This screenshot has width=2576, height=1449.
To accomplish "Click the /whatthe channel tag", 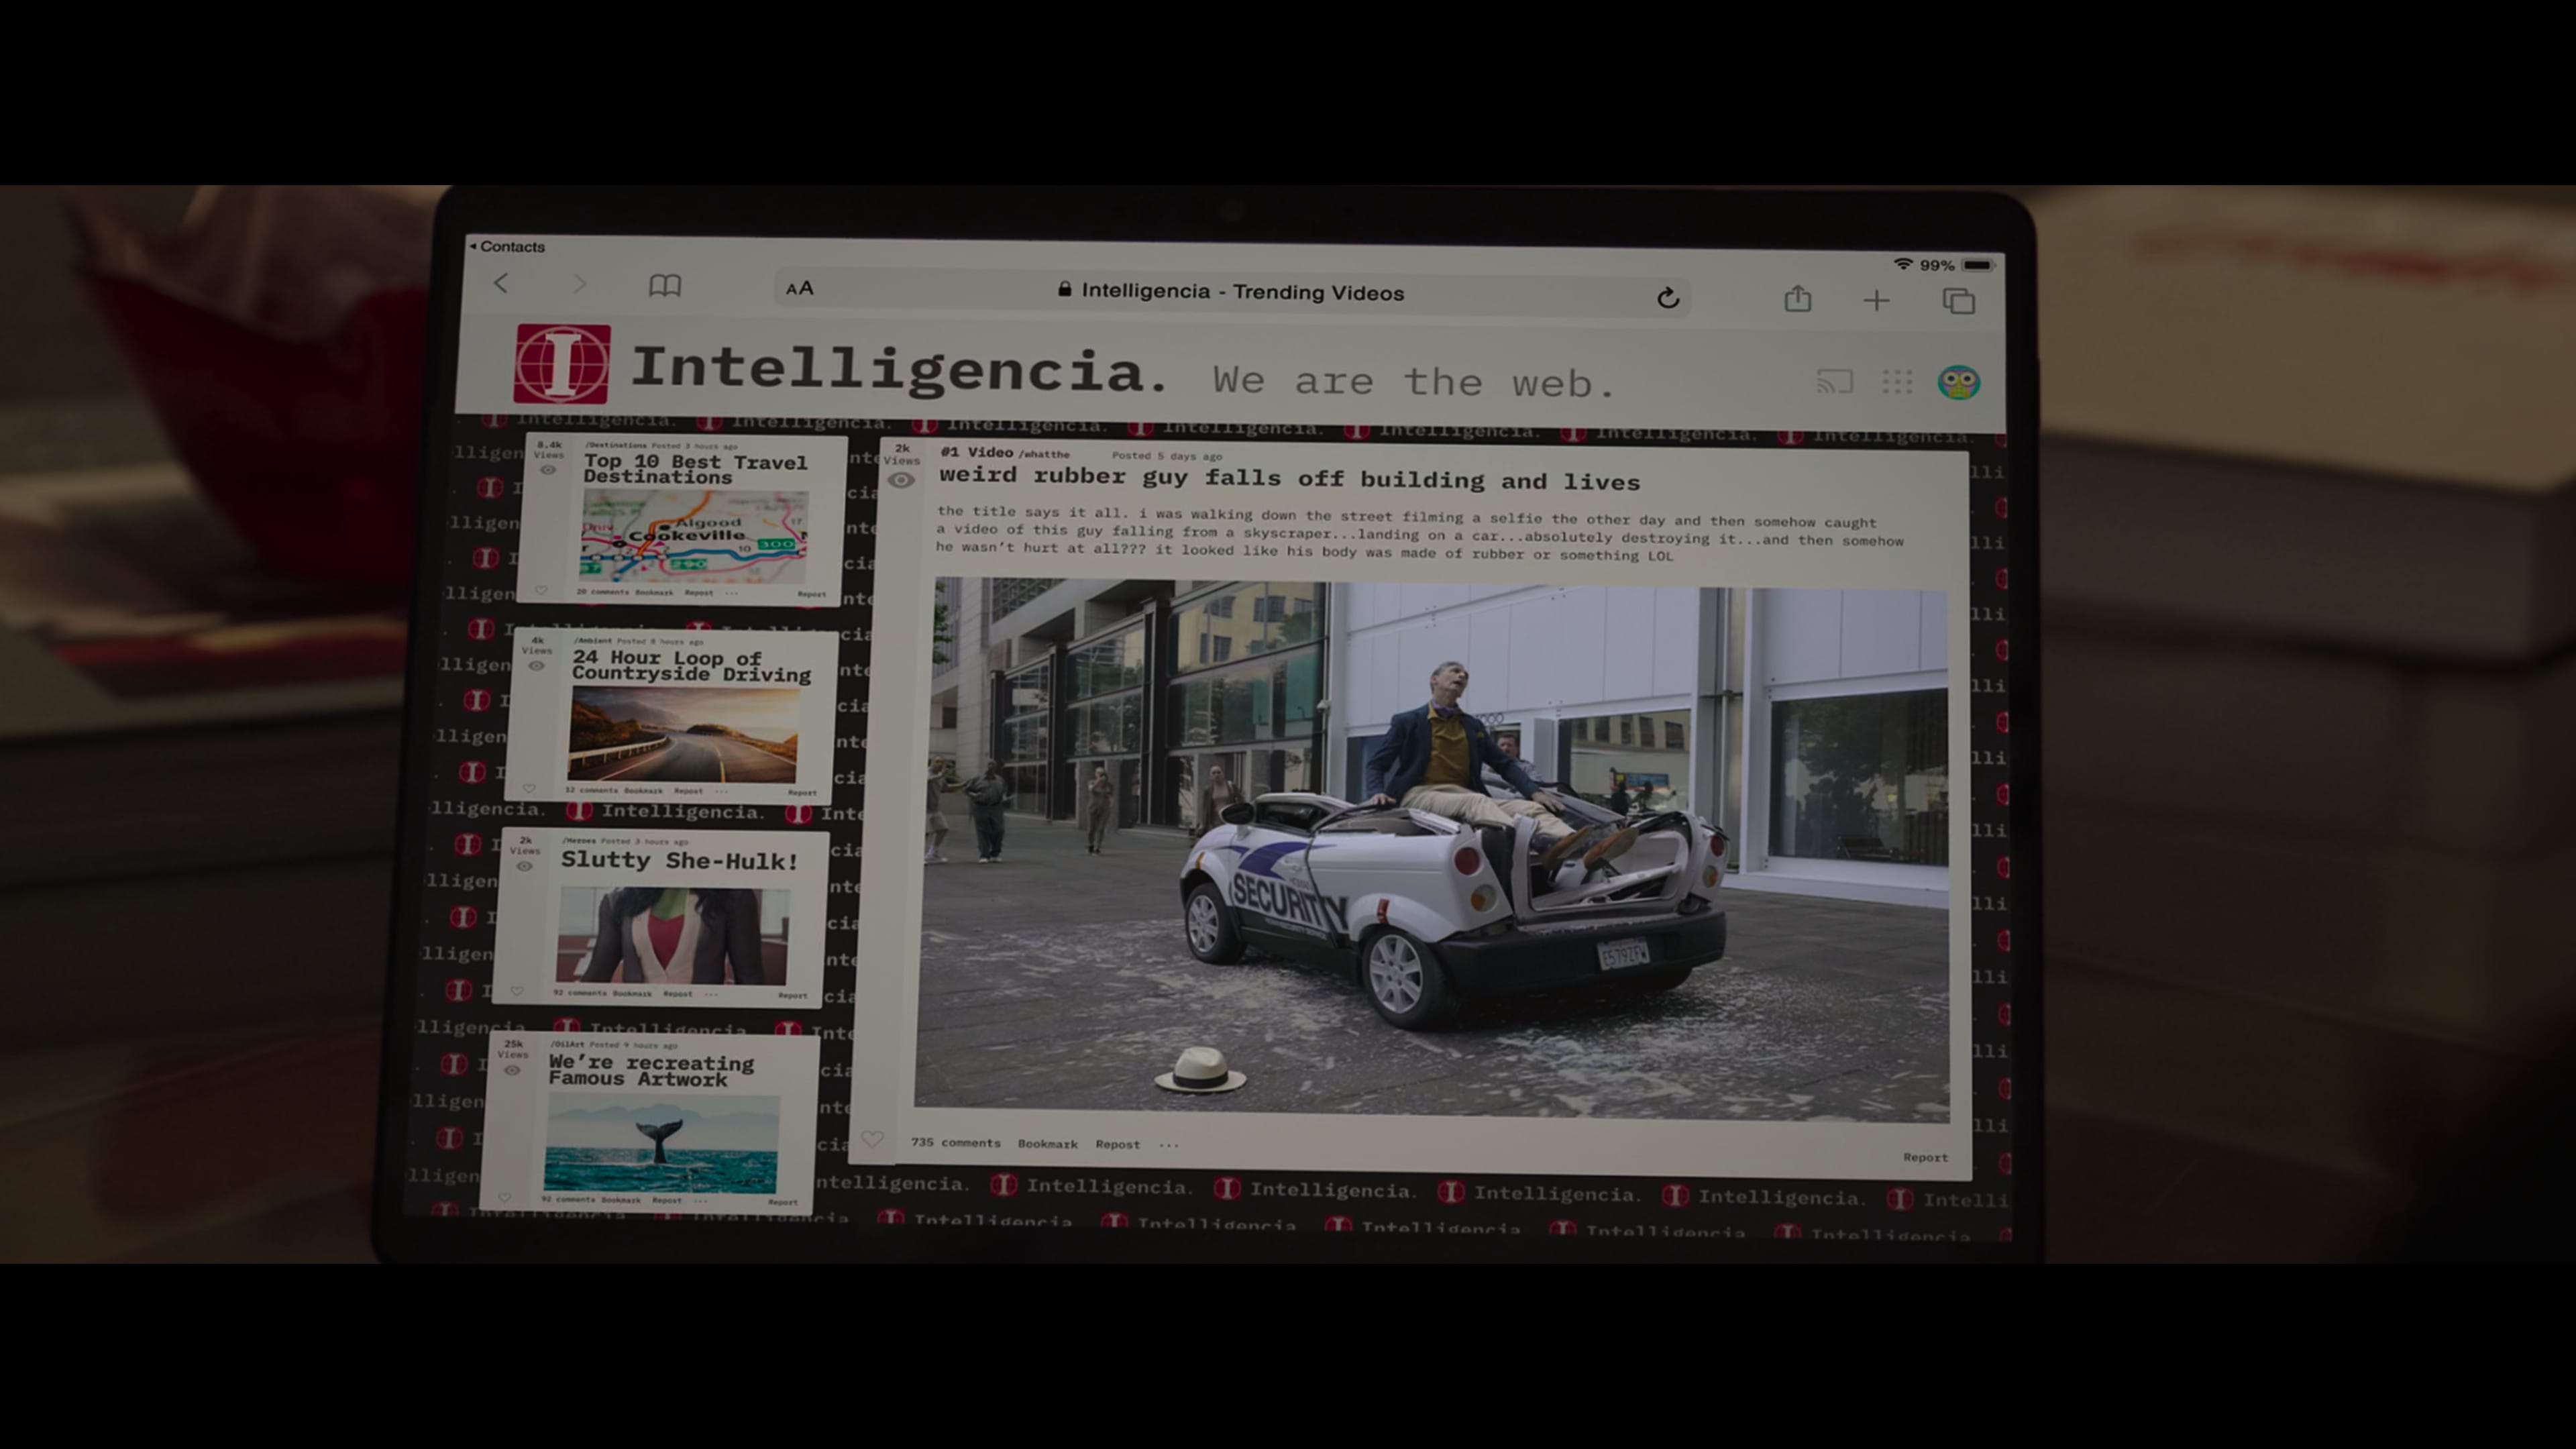I will [1044, 454].
